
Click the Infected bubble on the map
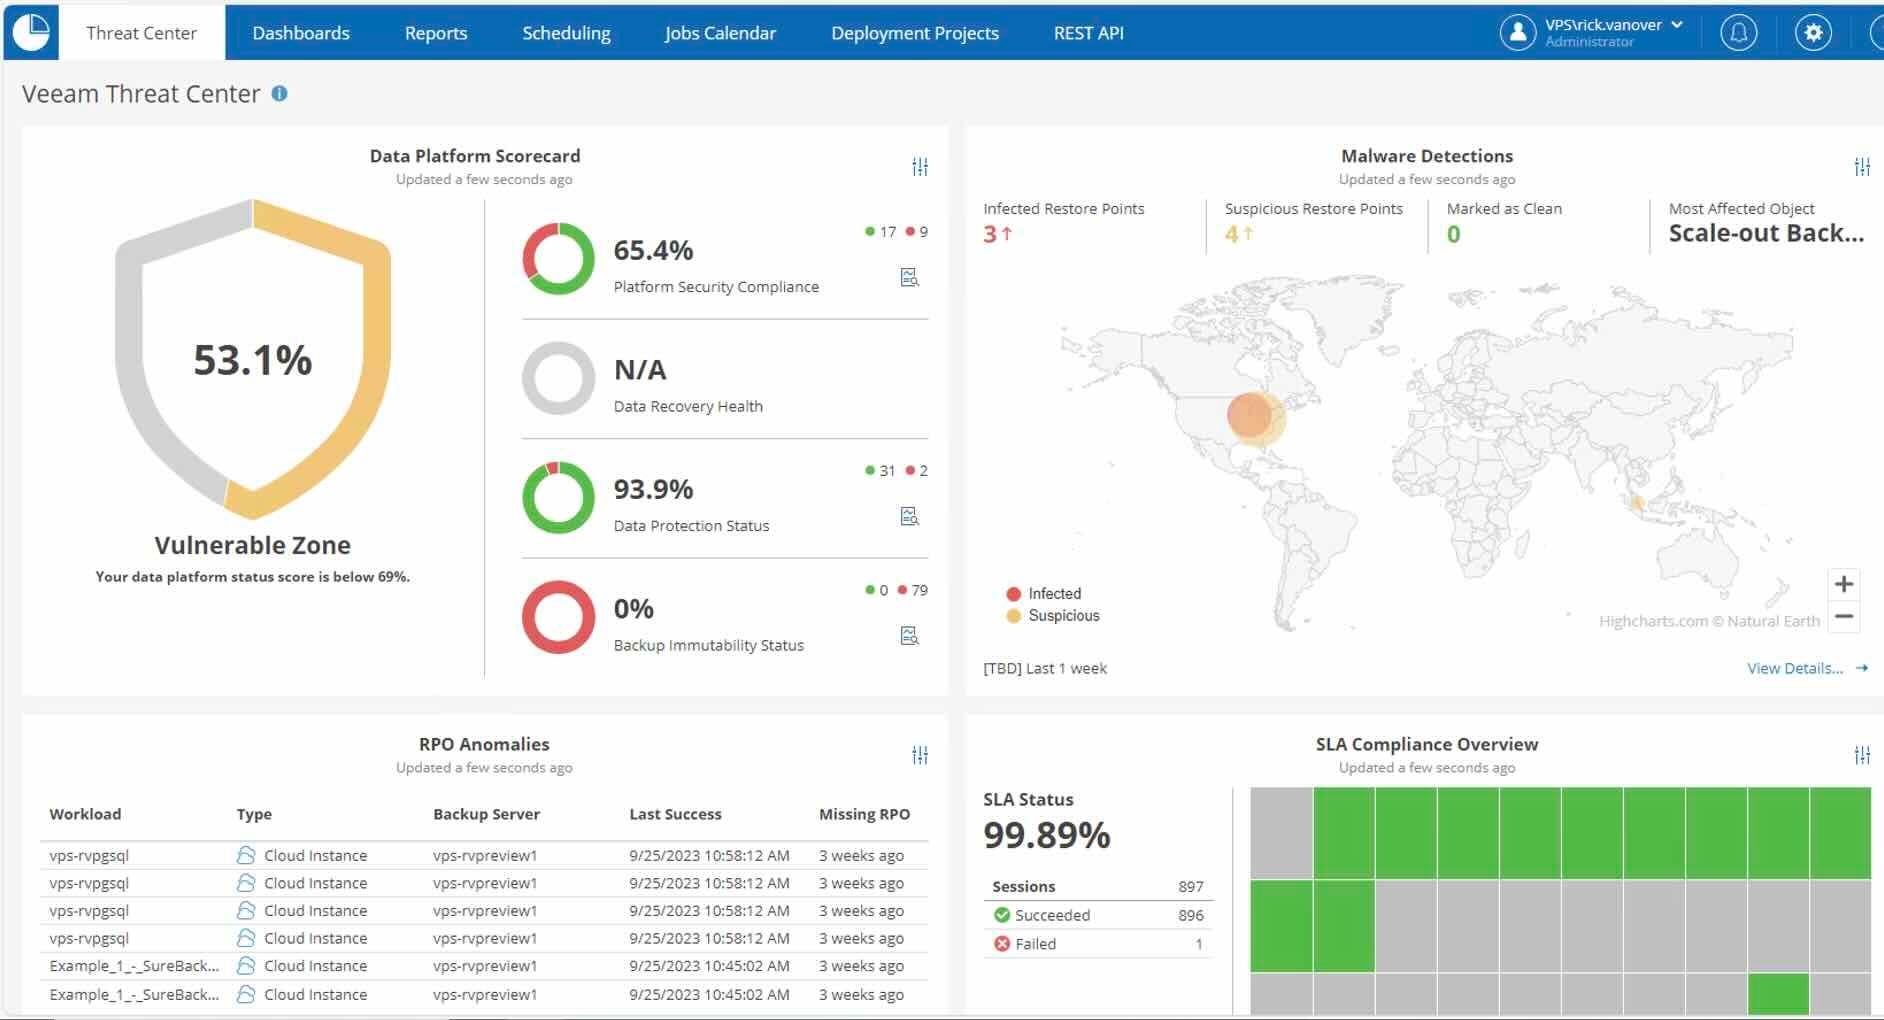tap(1248, 415)
